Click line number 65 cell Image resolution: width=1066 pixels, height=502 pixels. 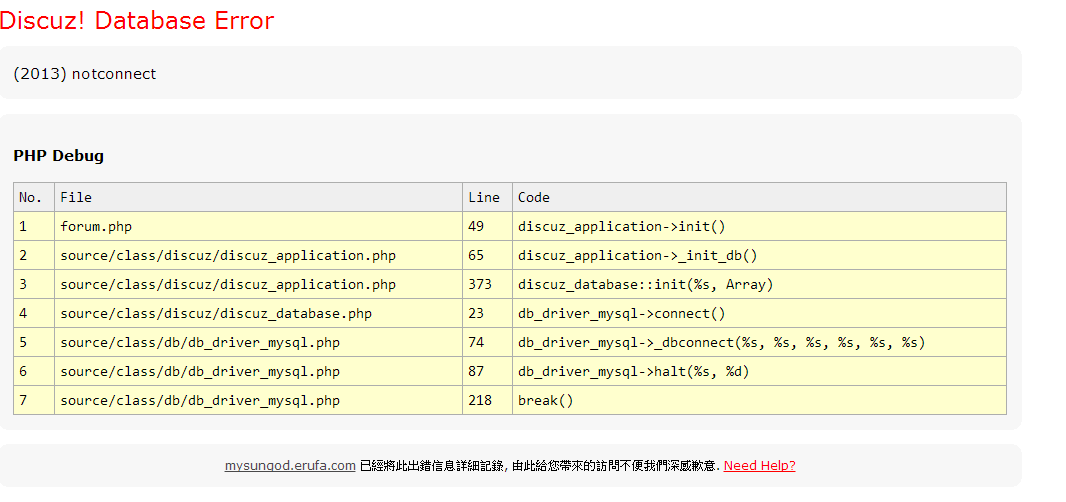[x=487, y=256]
